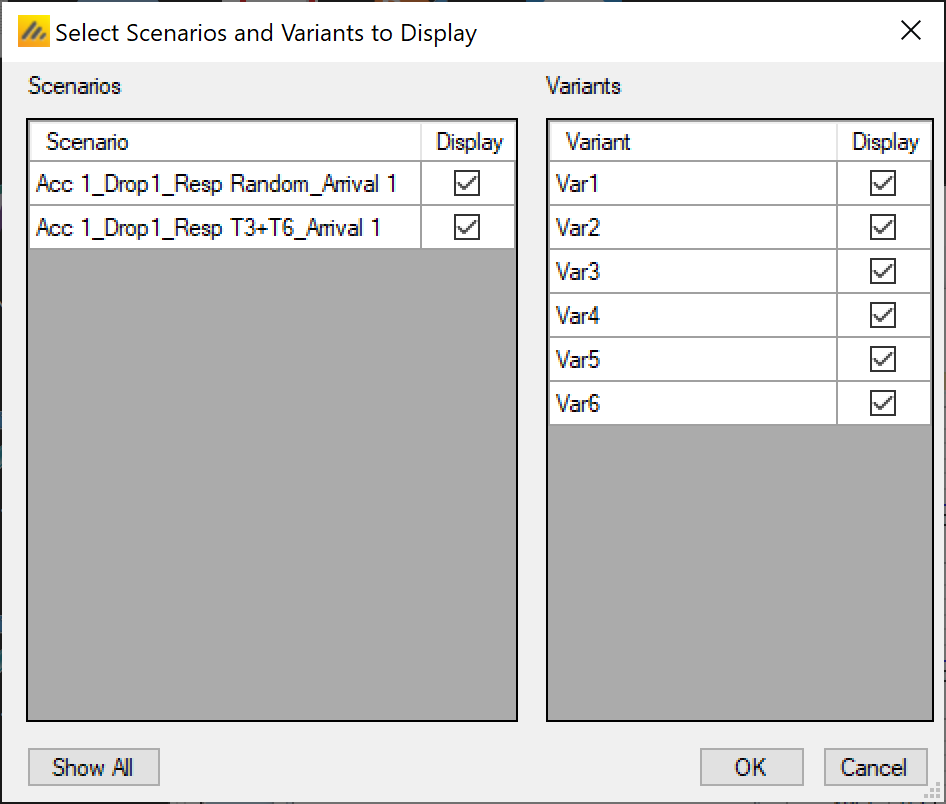Disable Display for Var3
Image resolution: width=946 pixels, height=804 pixels.
pos(883,271)
